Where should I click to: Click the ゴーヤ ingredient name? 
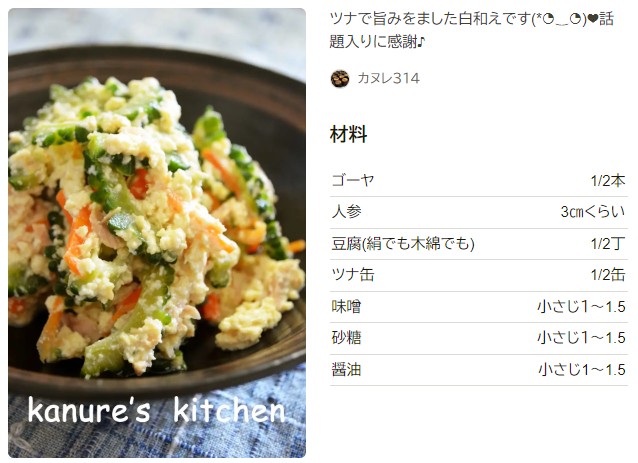point(352,180)
